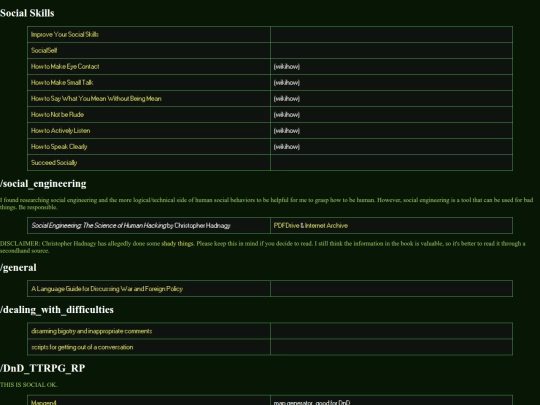Open disarming bigotry and inappropriate comments link
Image resolution: width=540 pixels, height=405 pixels.
pos(92,331)
